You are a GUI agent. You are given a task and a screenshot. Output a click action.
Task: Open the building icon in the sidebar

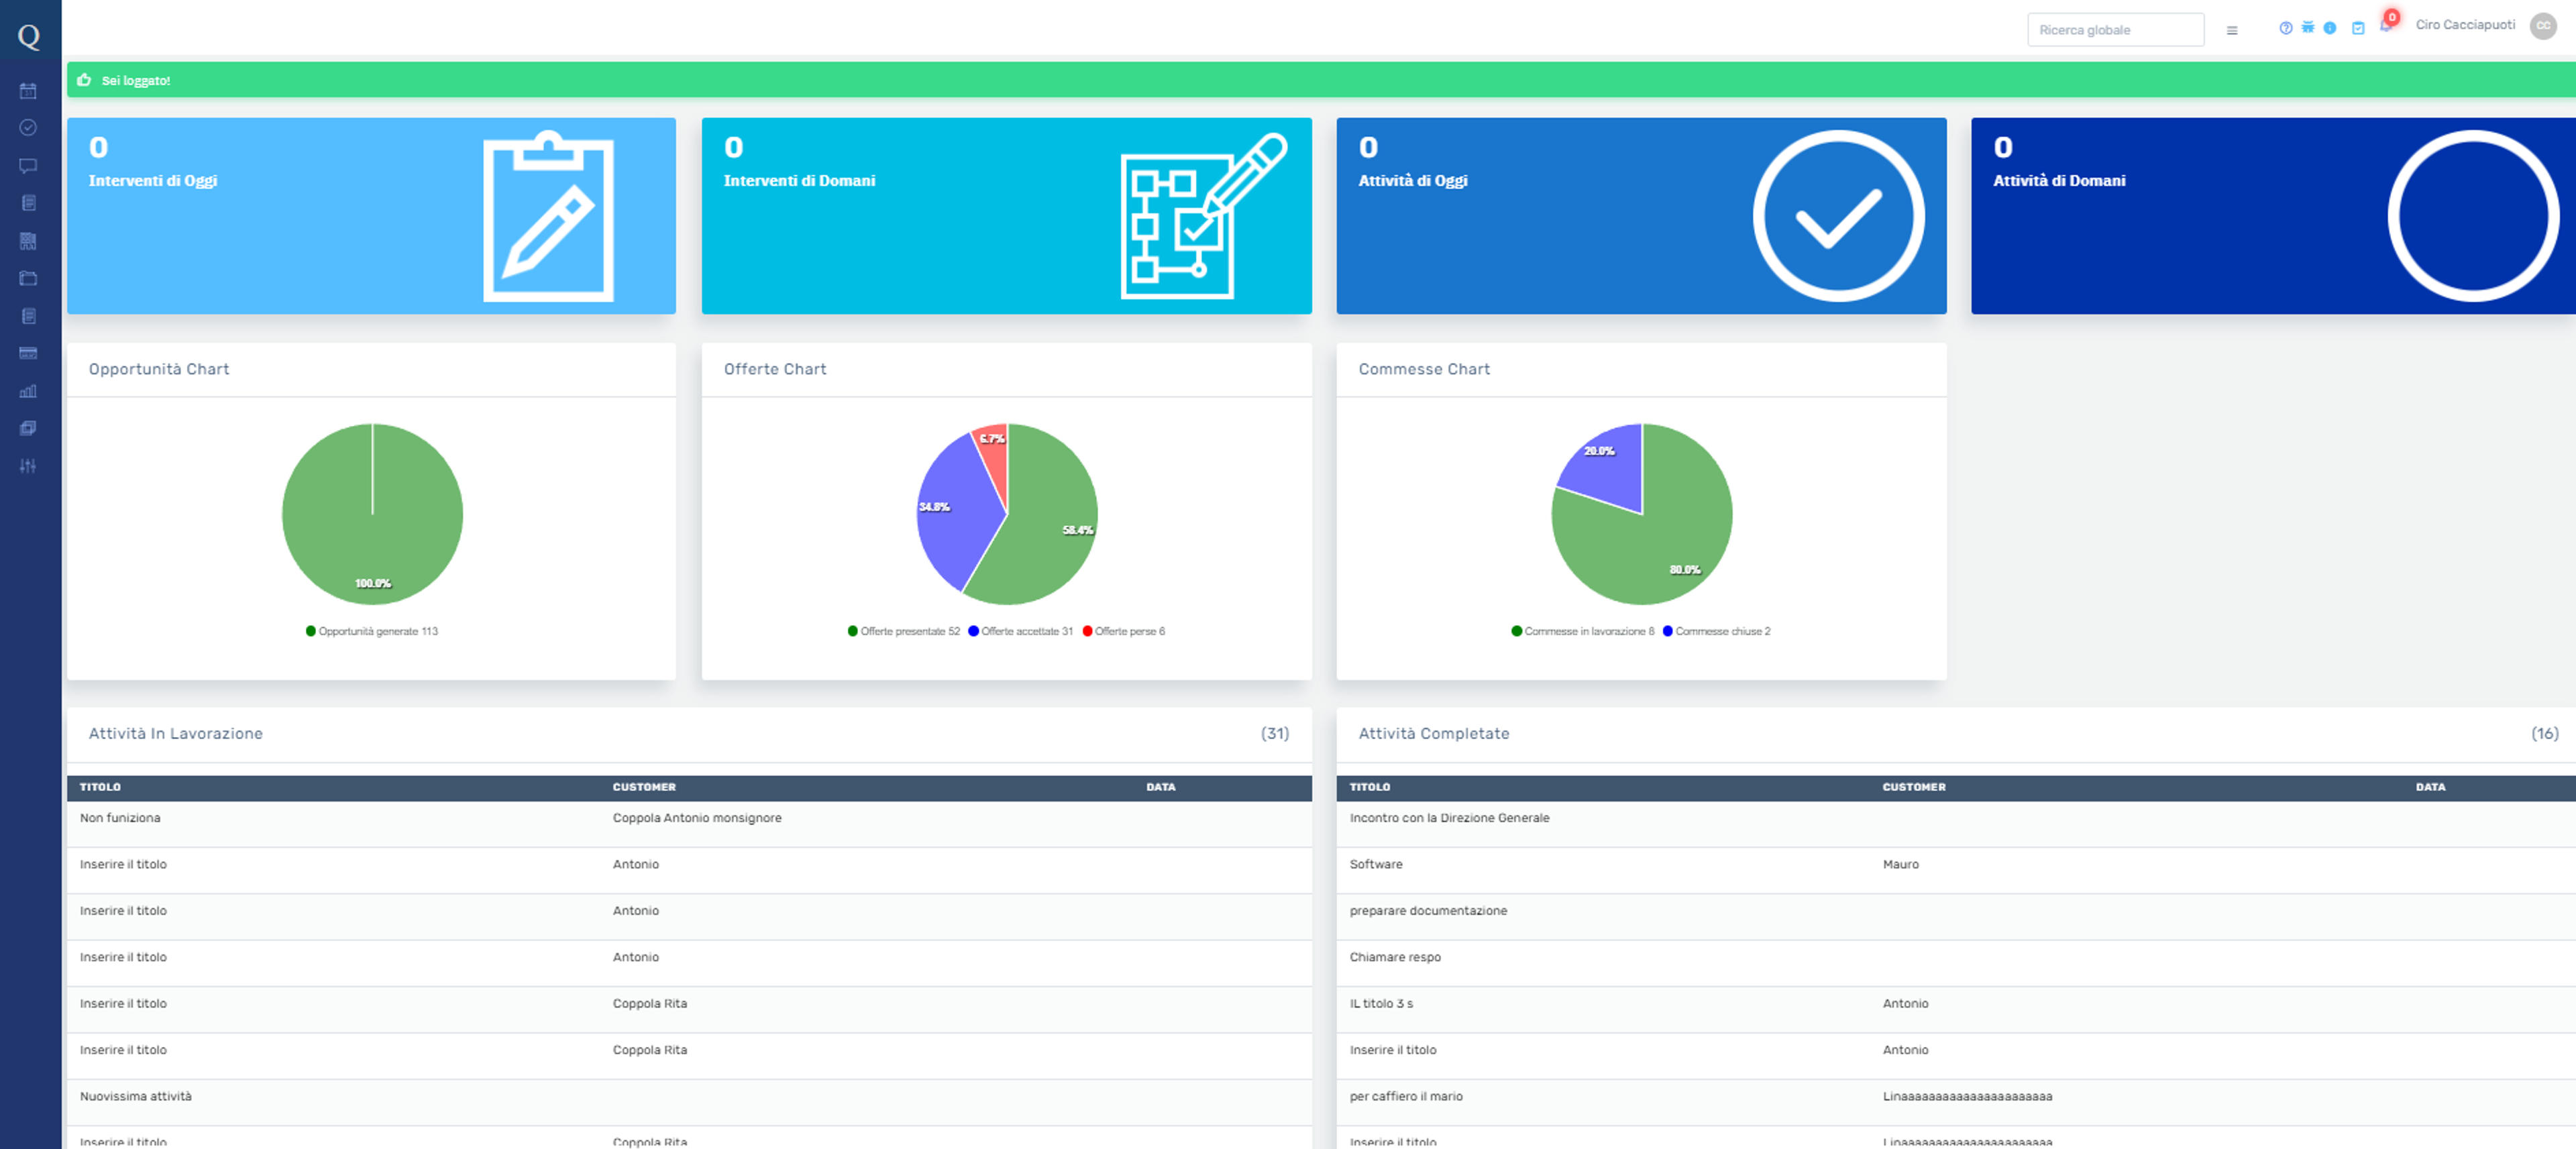[28, 241]
